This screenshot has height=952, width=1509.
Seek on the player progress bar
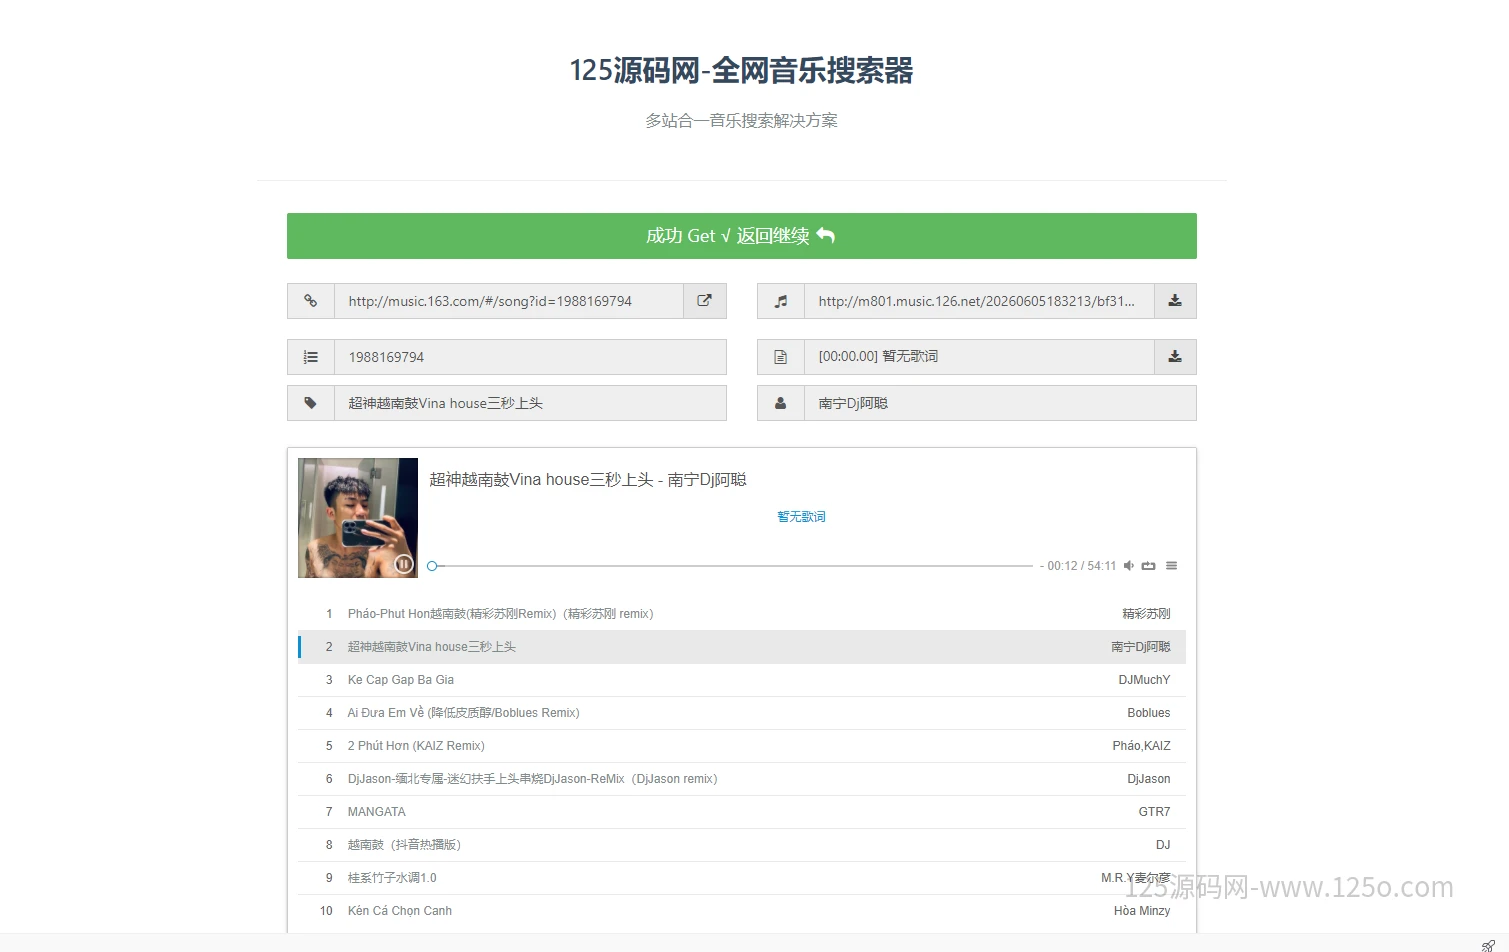click(x=731, y=566)
